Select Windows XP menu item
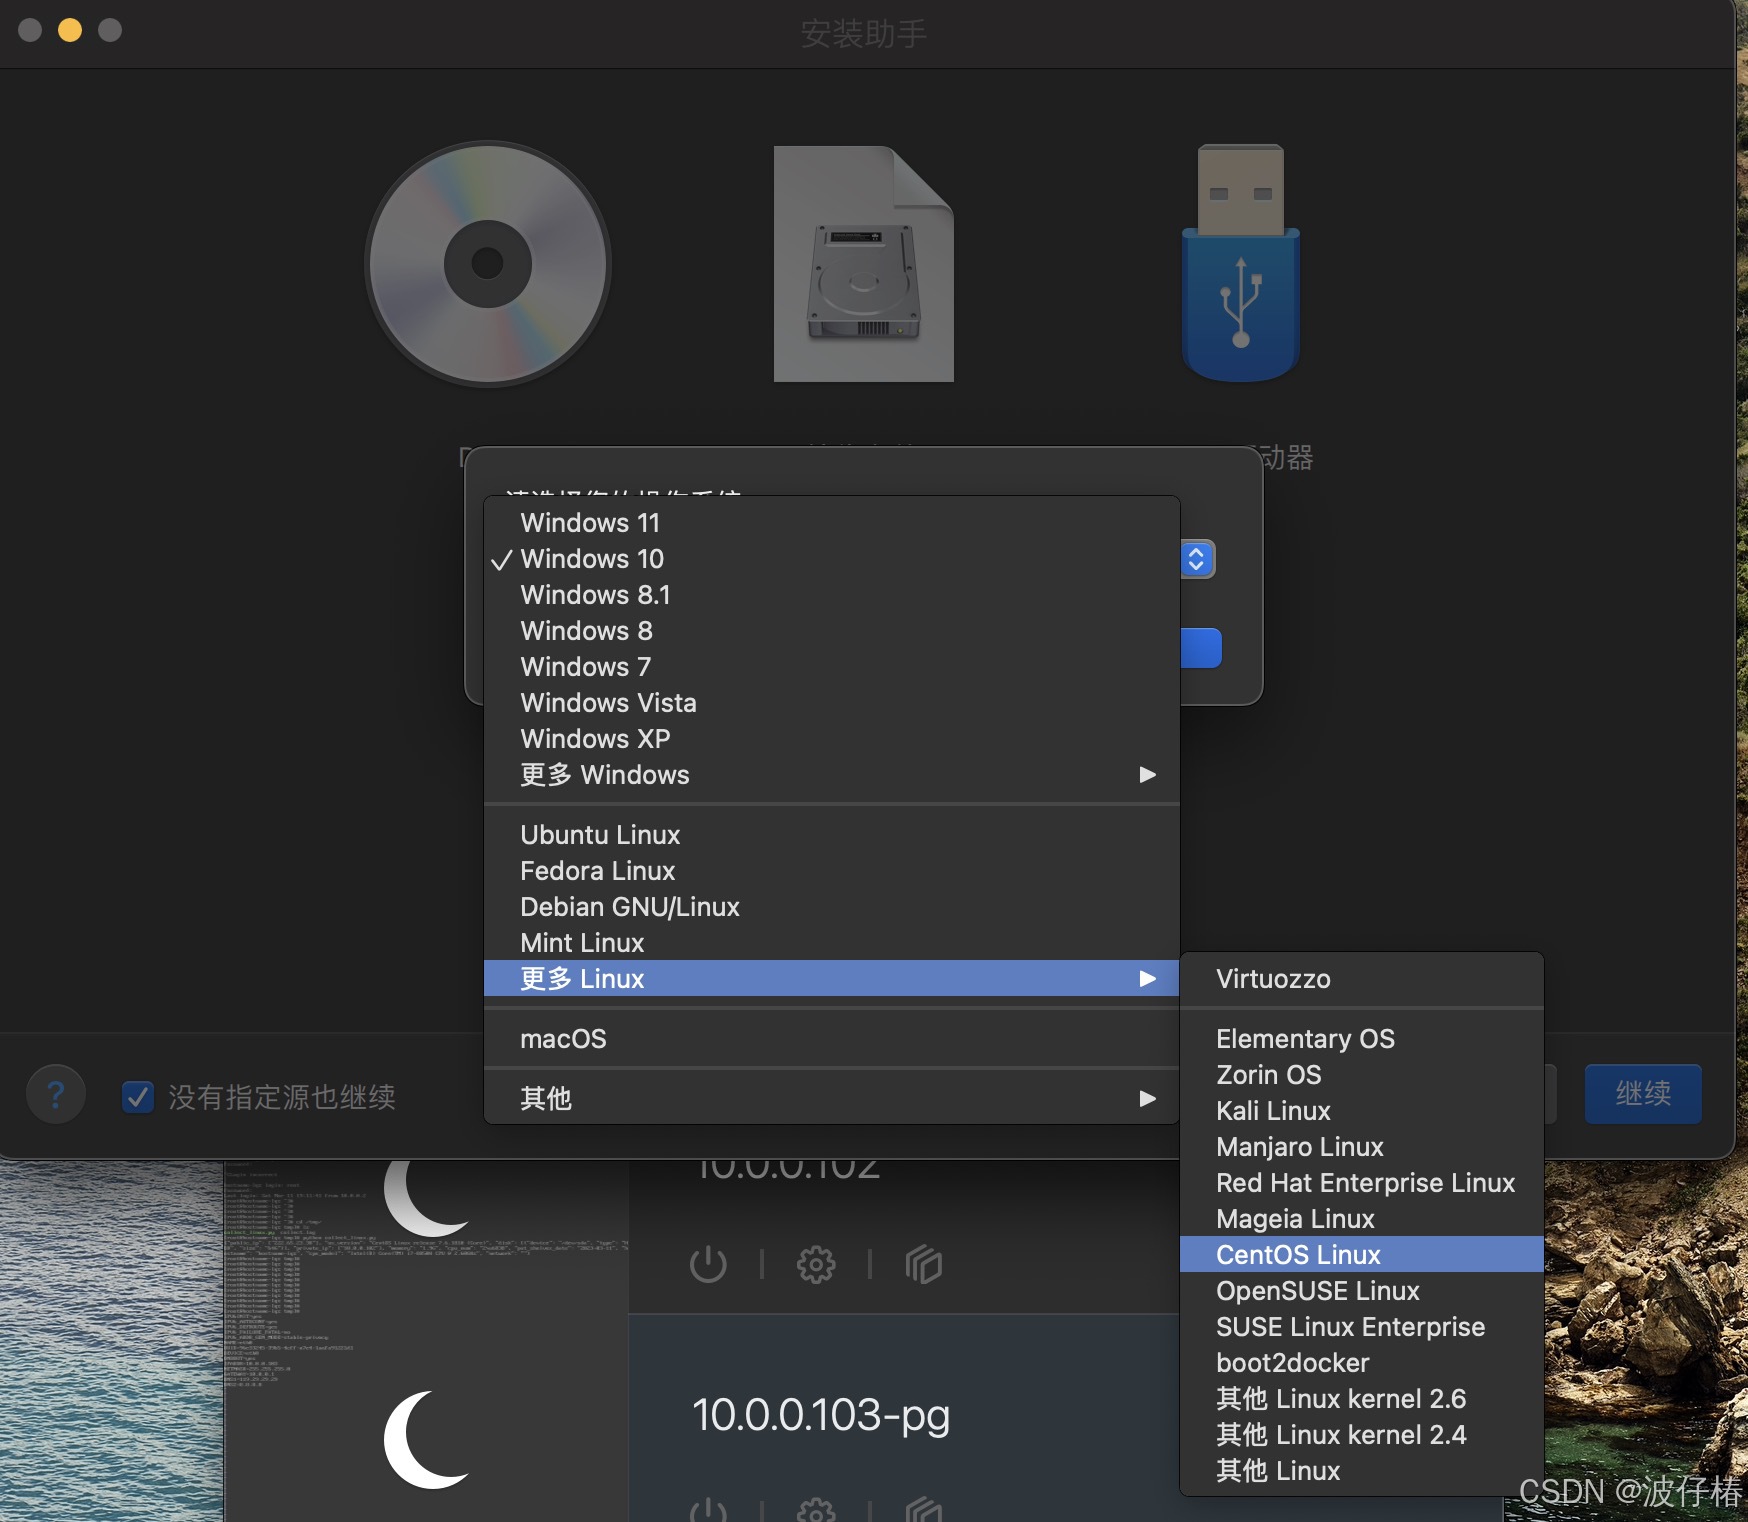 [832, 739]
